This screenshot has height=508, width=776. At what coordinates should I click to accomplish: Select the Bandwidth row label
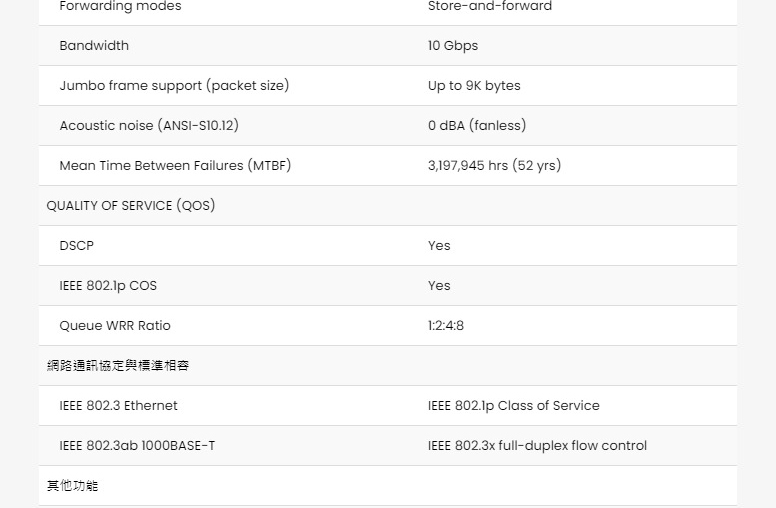click(94, 46)
